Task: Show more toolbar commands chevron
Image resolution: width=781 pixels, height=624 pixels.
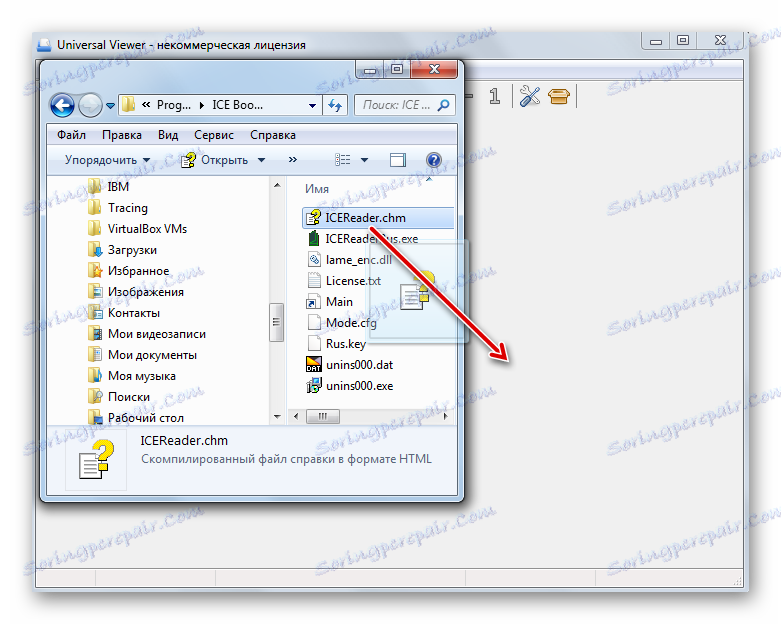Action: pos(292,159)
